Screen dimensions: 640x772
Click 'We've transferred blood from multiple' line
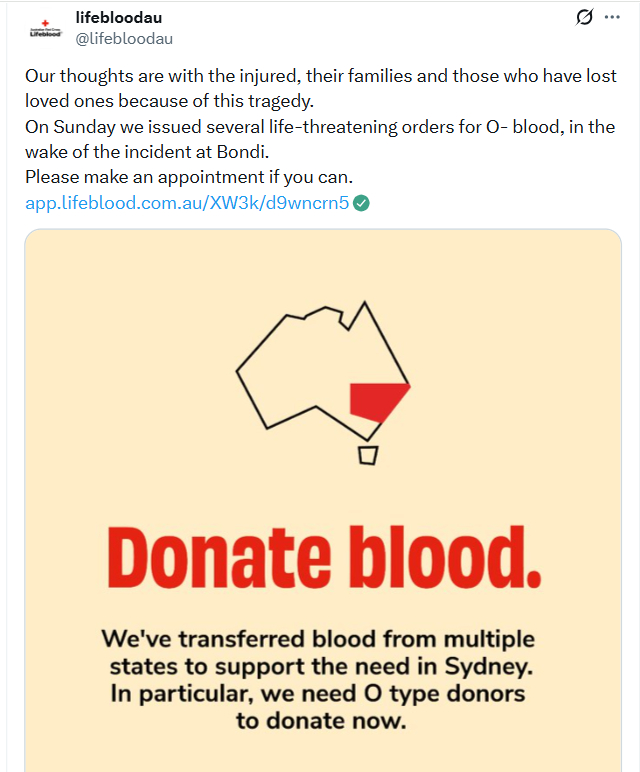318,639
